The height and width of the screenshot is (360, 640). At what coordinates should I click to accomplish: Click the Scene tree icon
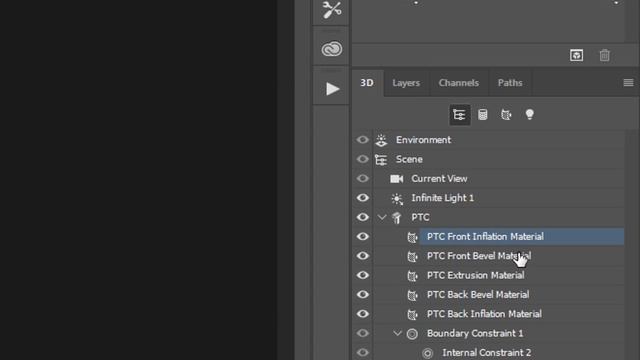(x=381, y=160)
